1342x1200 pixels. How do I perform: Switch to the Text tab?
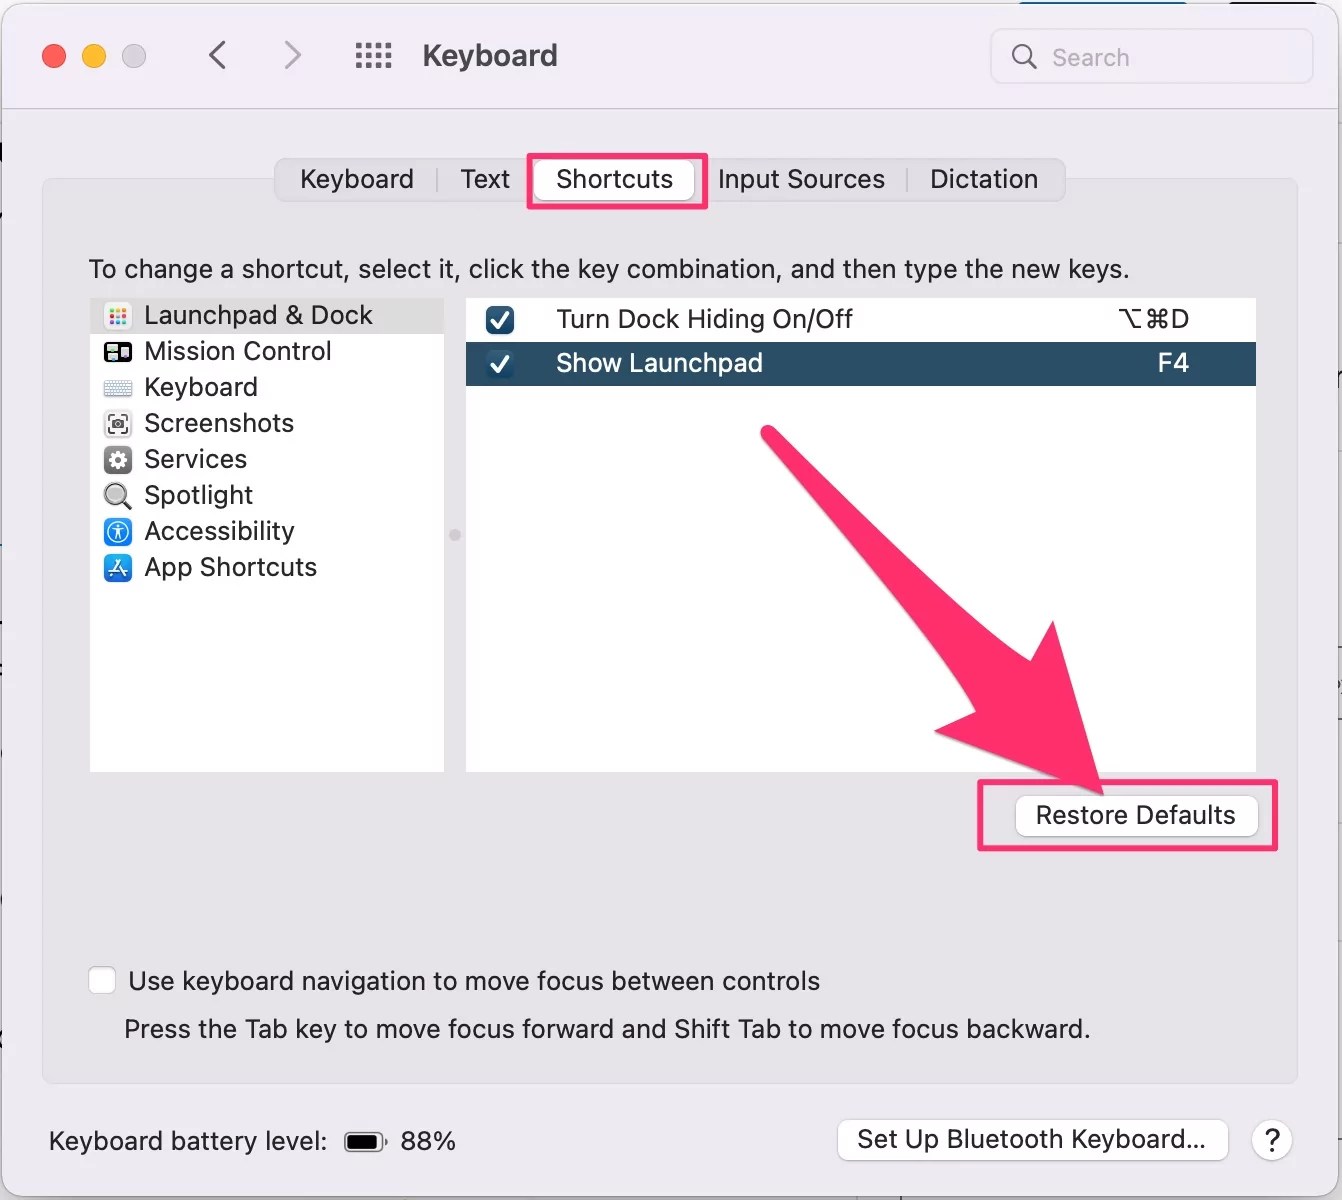[484, 179]
